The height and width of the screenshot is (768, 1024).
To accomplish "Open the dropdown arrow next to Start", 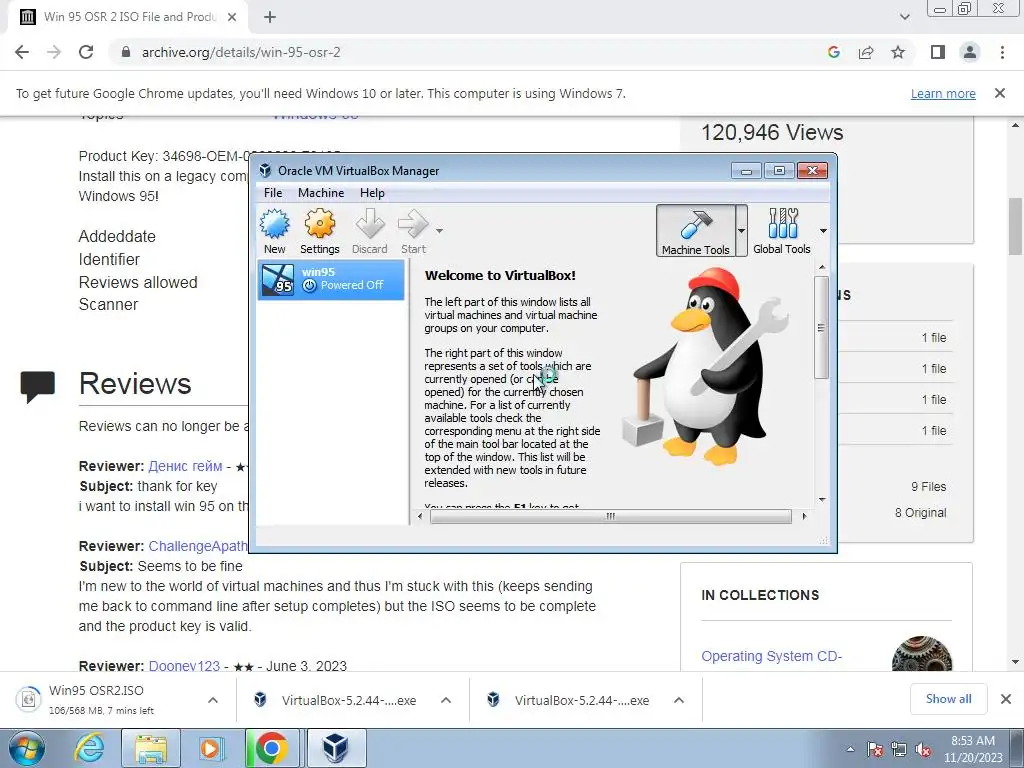I will (x=440, y=231).
